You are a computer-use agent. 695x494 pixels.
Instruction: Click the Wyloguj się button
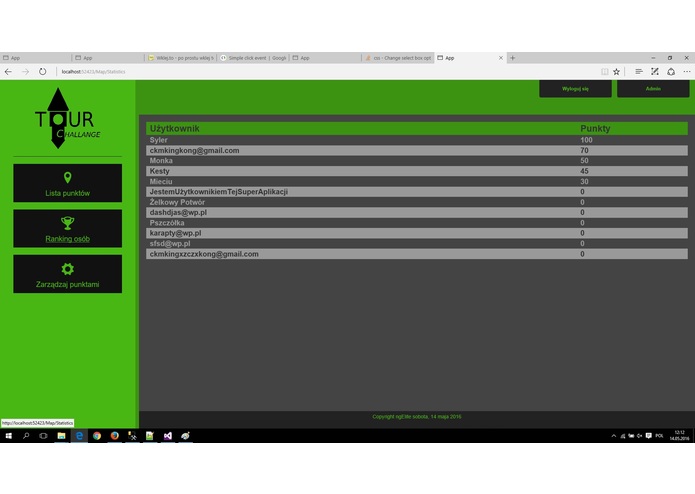coord(575,89)
